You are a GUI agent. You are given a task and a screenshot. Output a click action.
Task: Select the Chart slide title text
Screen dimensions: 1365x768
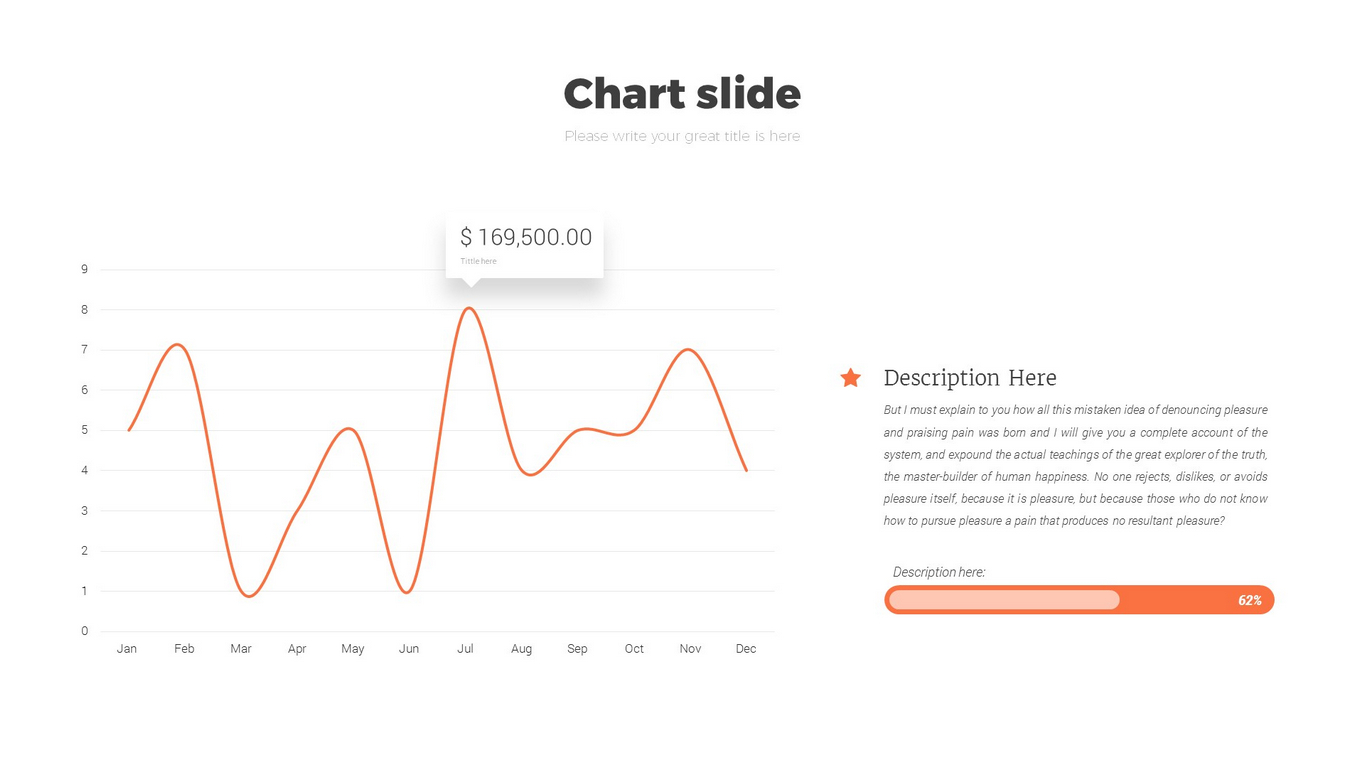(x=682, y=94)
